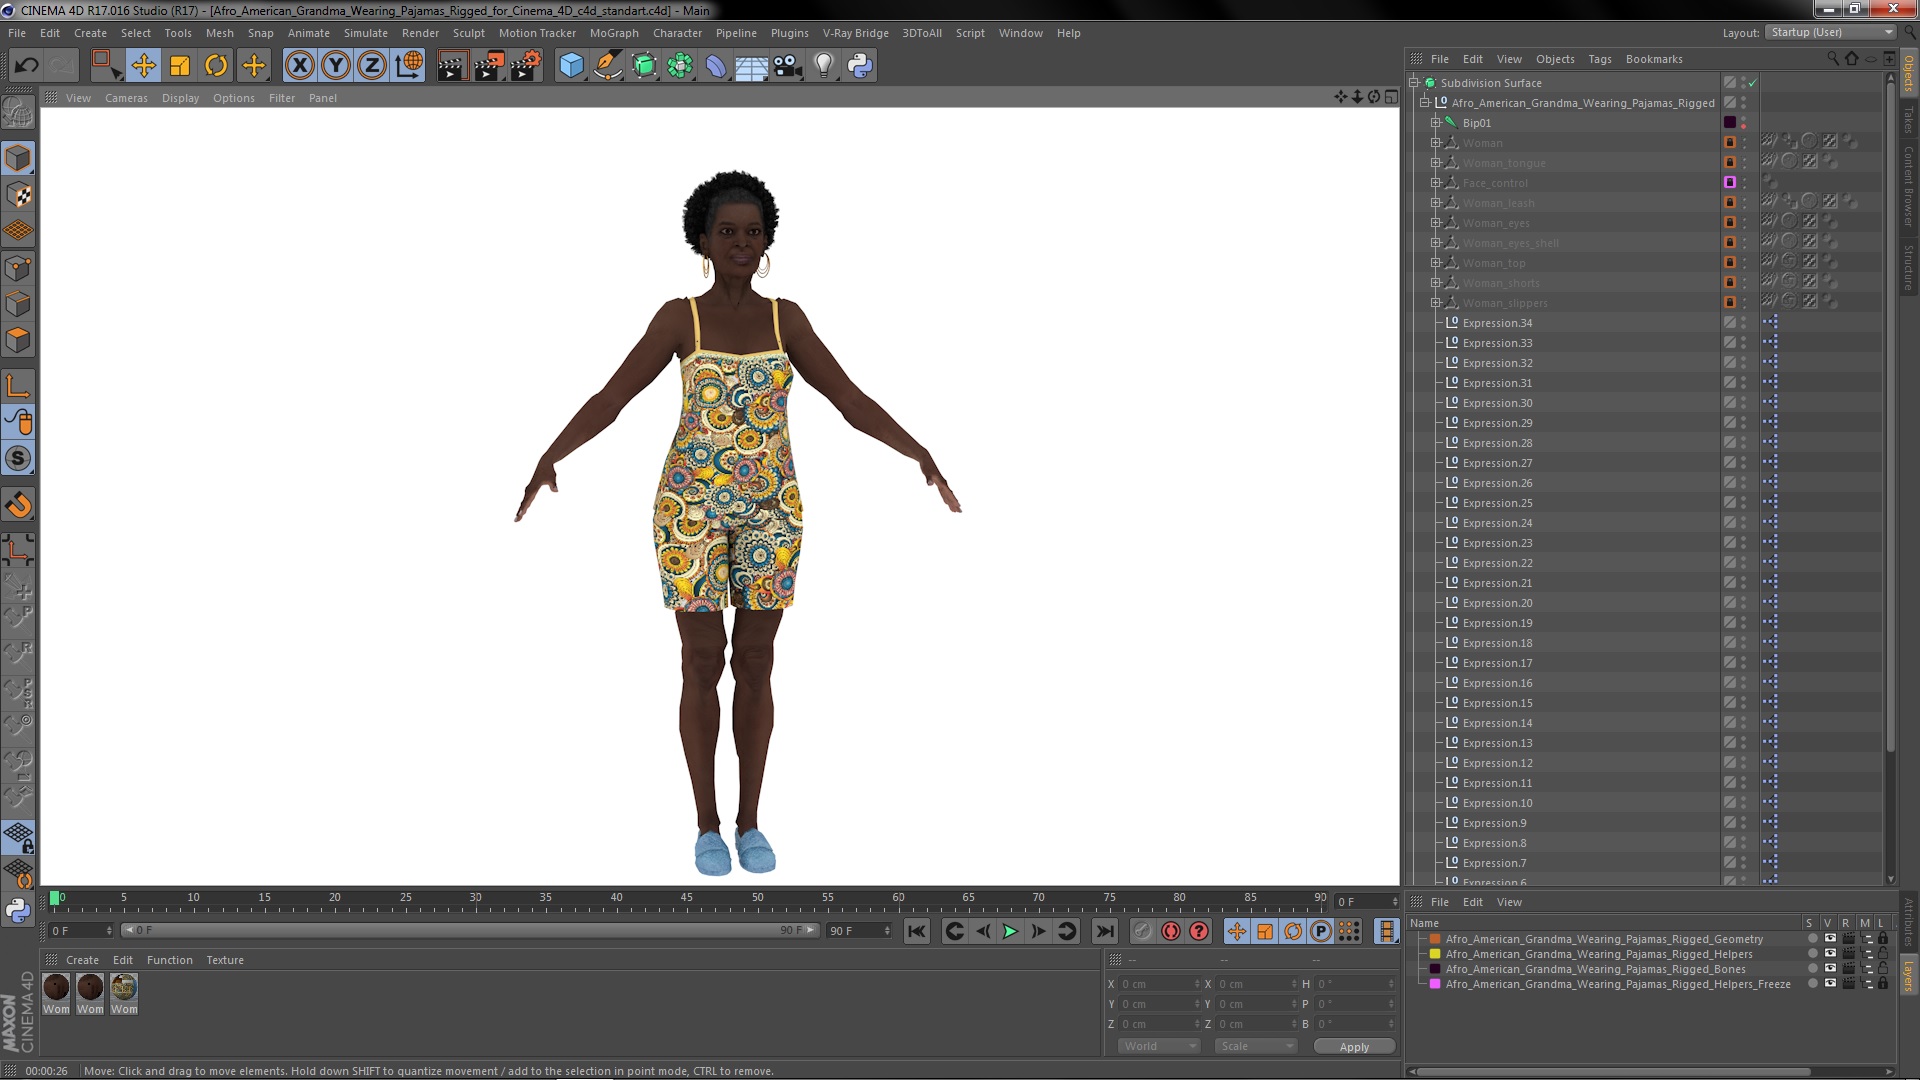Expand the Bip01 tree item
The height and width of the screenshot is (1080, 1920).
(1436, 123)
